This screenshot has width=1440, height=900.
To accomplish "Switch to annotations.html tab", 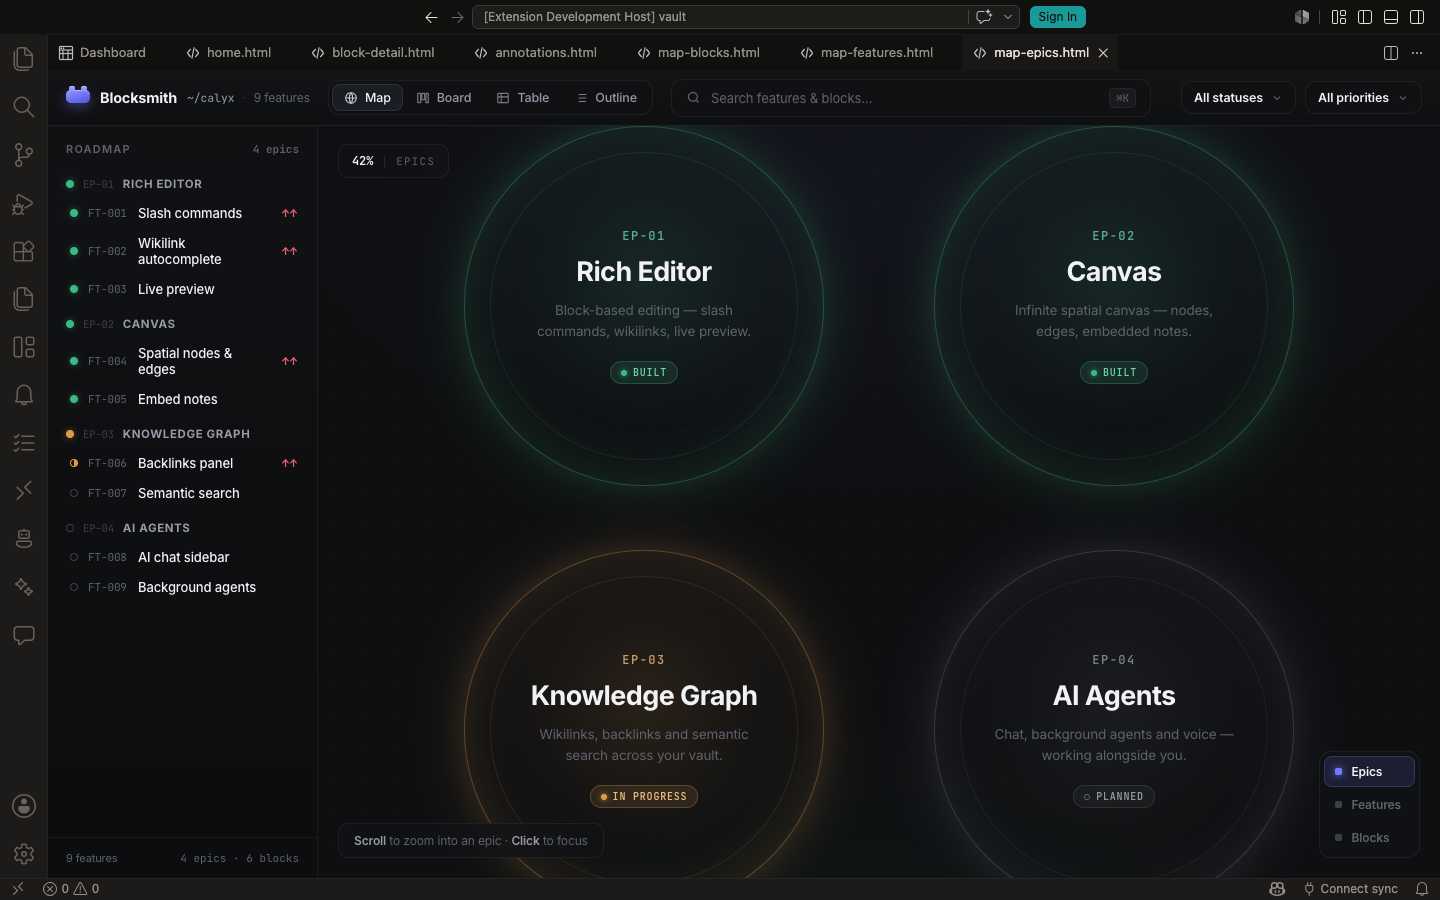I will (x=536, y=53).
